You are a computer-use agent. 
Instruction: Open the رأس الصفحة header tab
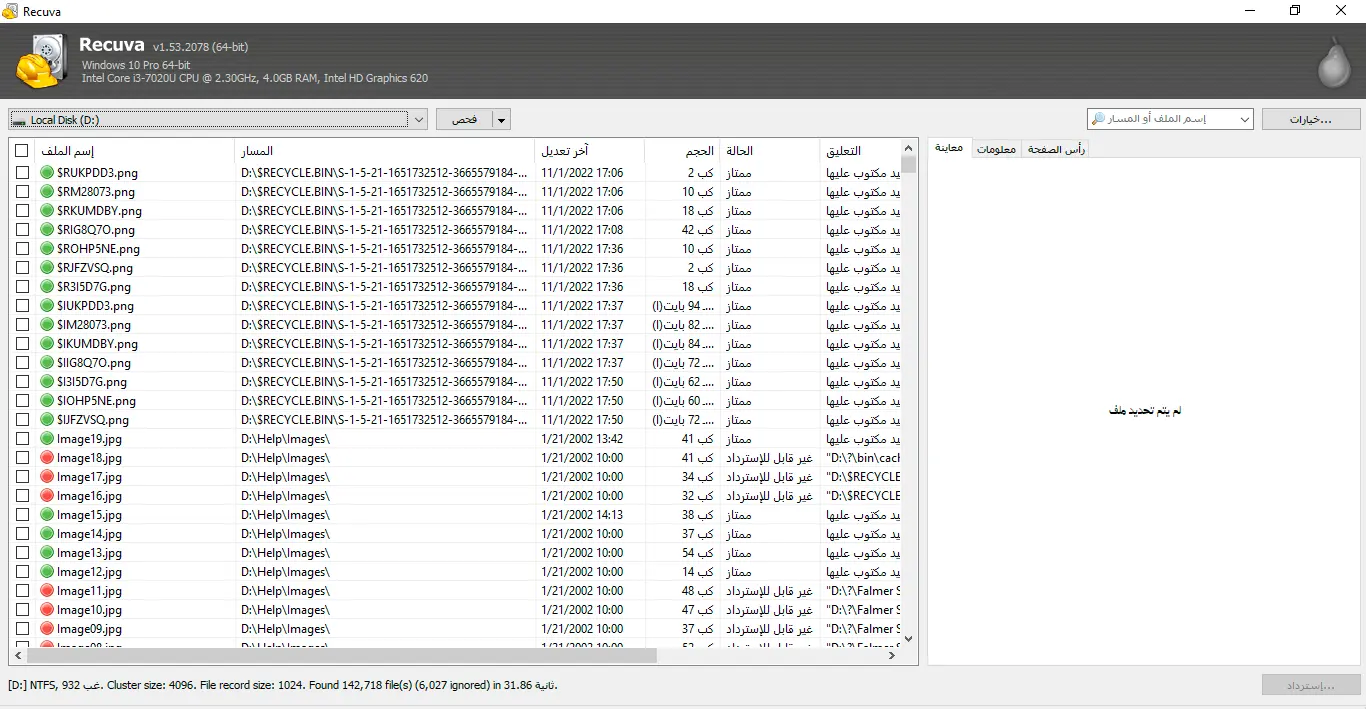pyautogui.click(x=1056, y=149)
